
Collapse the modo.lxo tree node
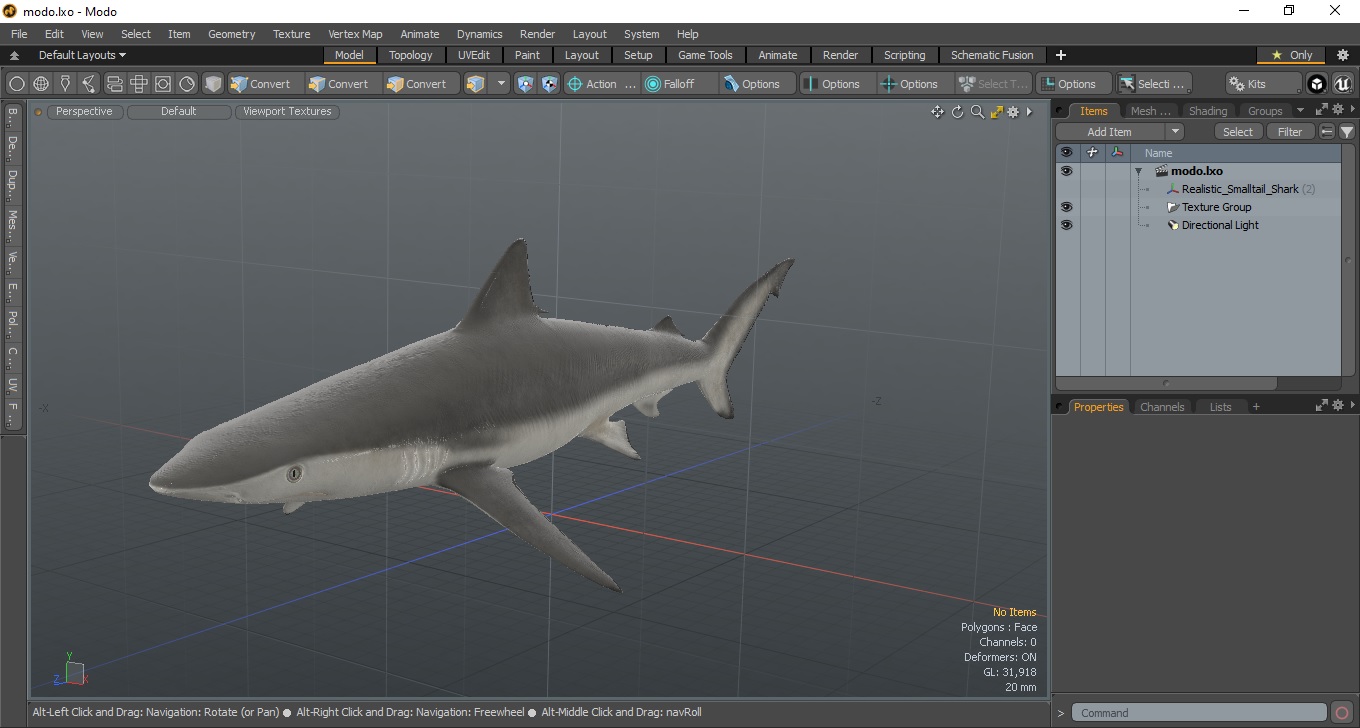click(1138, 171)
